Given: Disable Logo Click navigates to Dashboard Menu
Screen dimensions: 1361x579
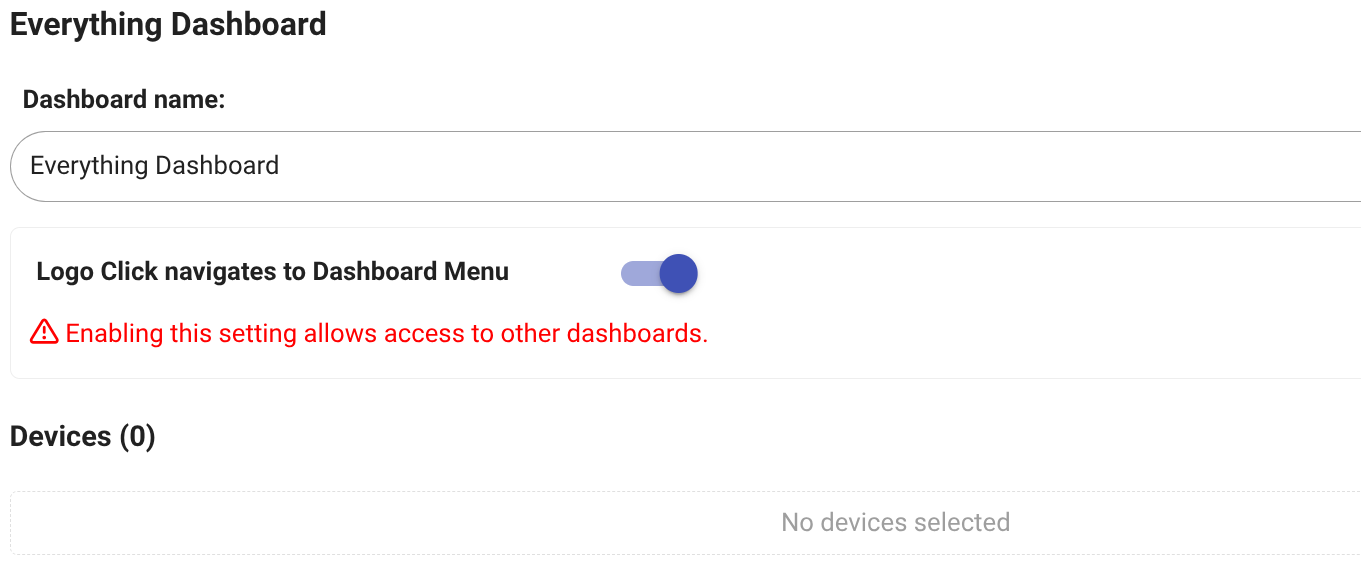Looking at the screenshot, I should (x=659, y=273).
